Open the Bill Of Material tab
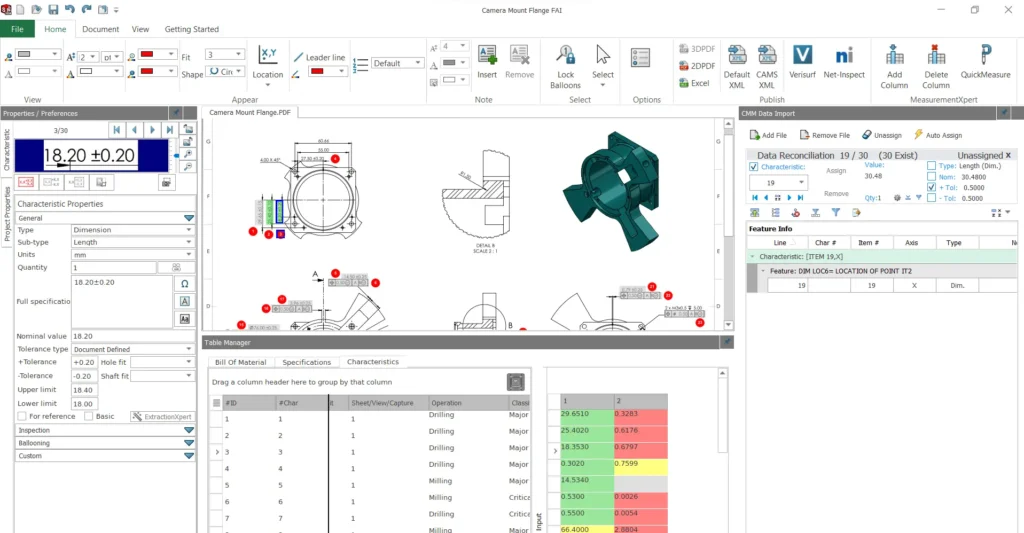Screen dimensions: 1024x533 pos(240,362)
